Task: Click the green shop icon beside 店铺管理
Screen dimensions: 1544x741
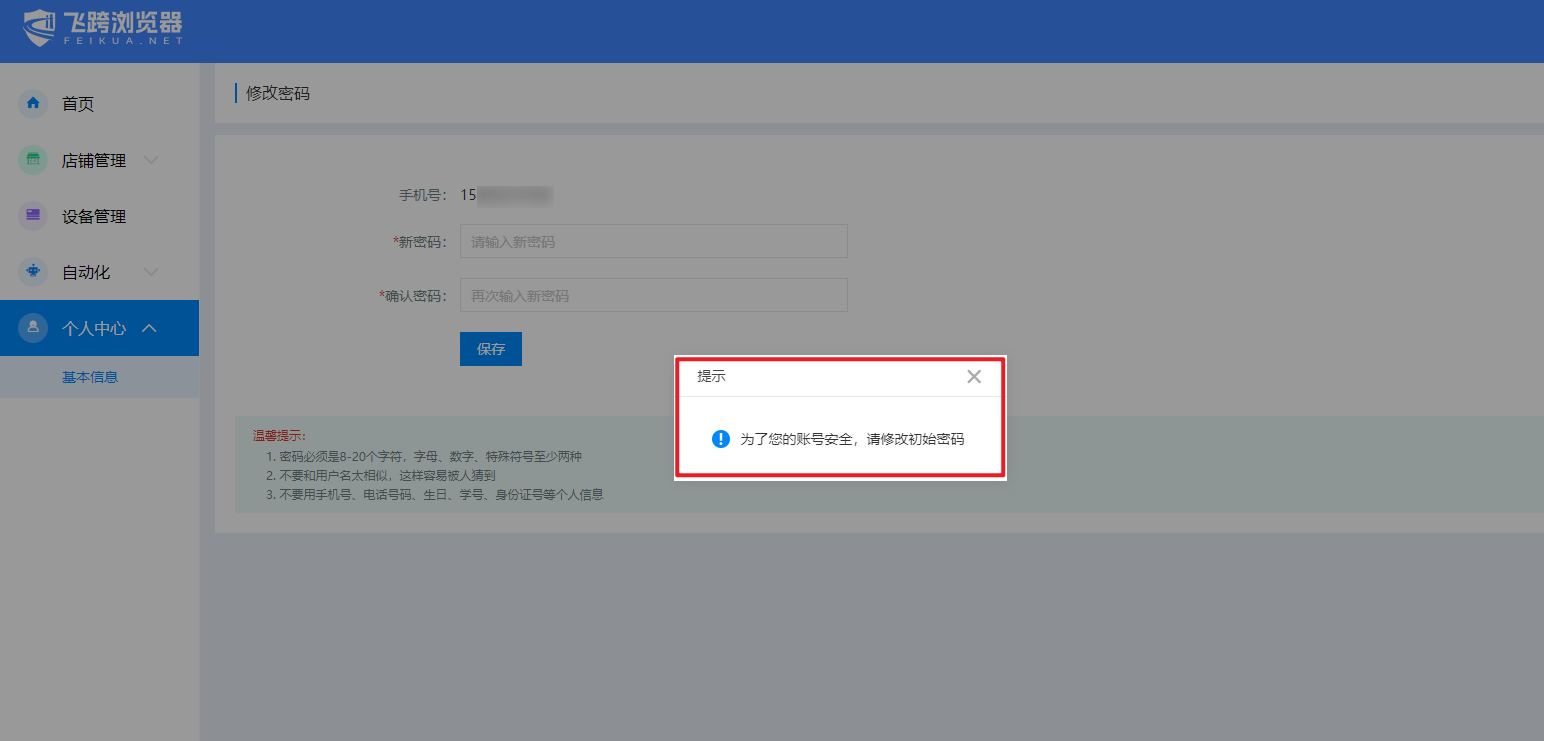Action: coord(33,160)
